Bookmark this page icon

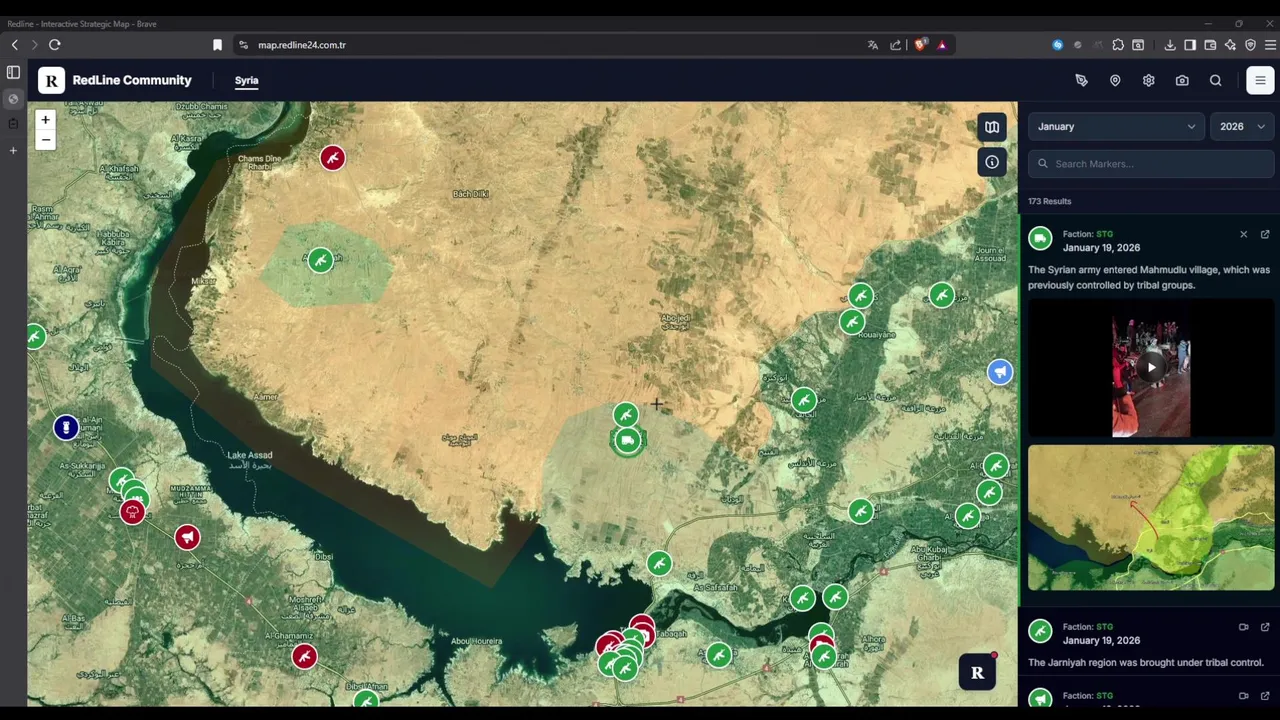click(x=217, y=45)
